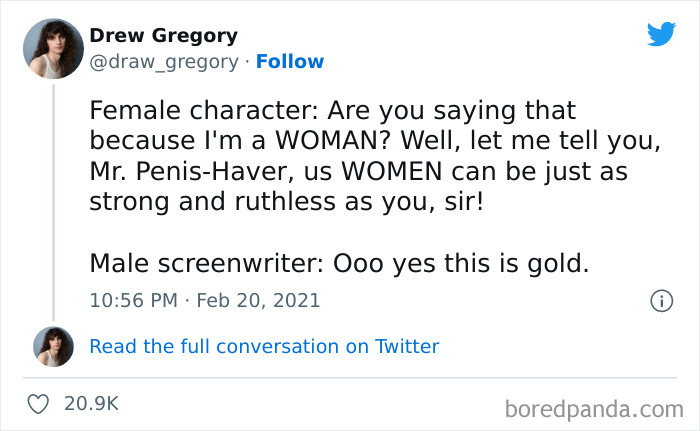Viewport: 700px width, 431px height.
Task: Open the Drew Gregory display name
Action: 164,36
